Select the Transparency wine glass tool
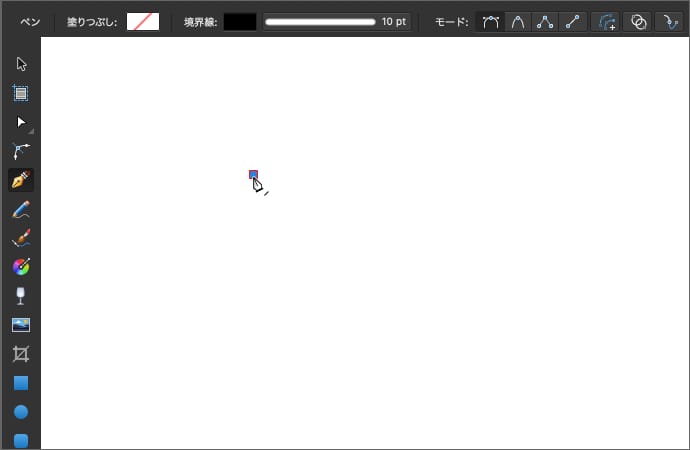Viewport: 690px width, 450px height. pyautogui.click(x=21, y=296)
